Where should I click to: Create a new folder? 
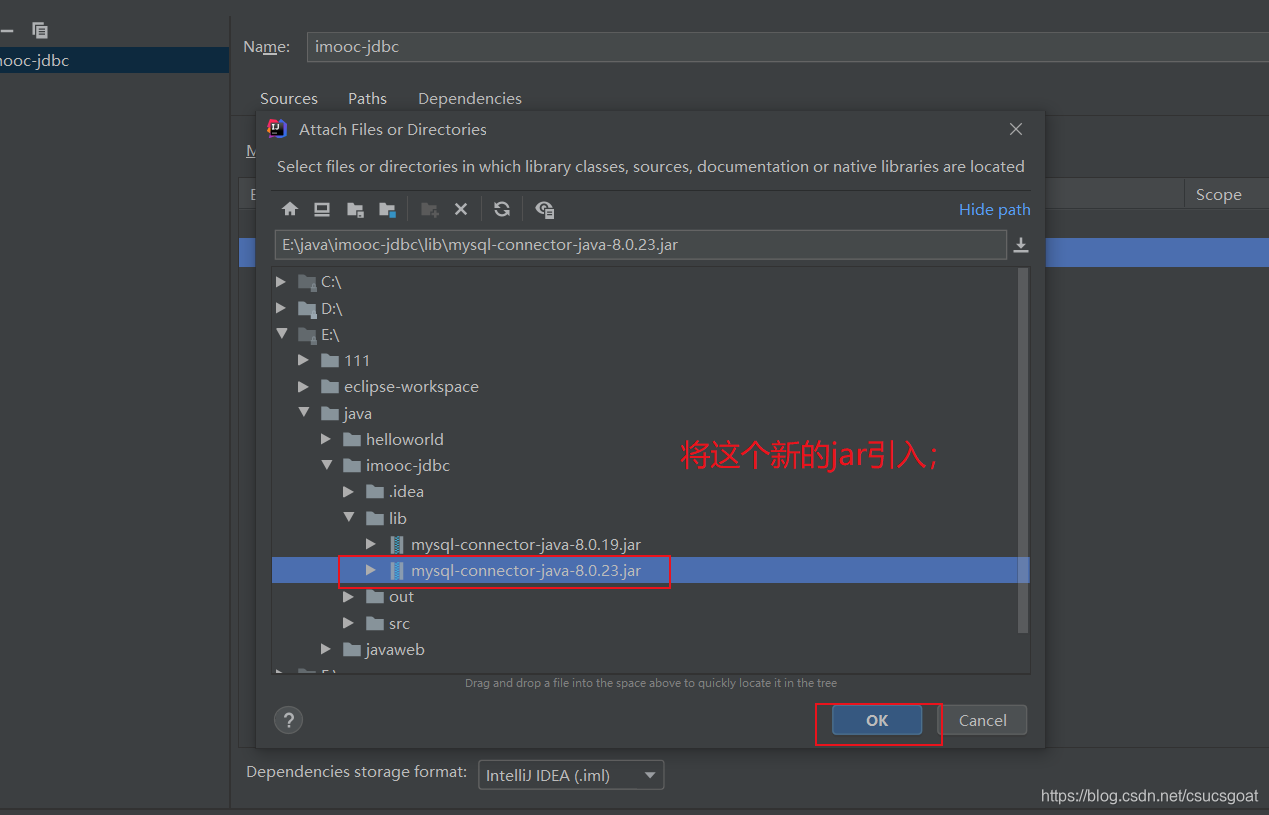coord(429,209)
